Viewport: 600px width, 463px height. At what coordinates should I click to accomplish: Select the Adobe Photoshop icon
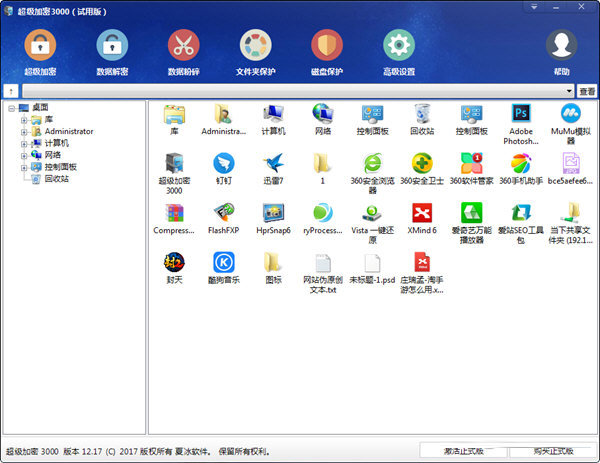[x=521, y=113]
